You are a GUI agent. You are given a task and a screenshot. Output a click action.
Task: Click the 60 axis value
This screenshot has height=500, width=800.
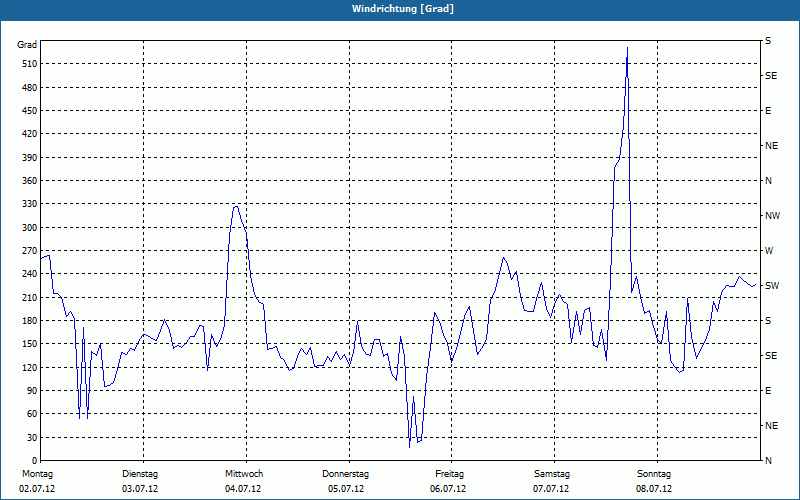(33, 414)
